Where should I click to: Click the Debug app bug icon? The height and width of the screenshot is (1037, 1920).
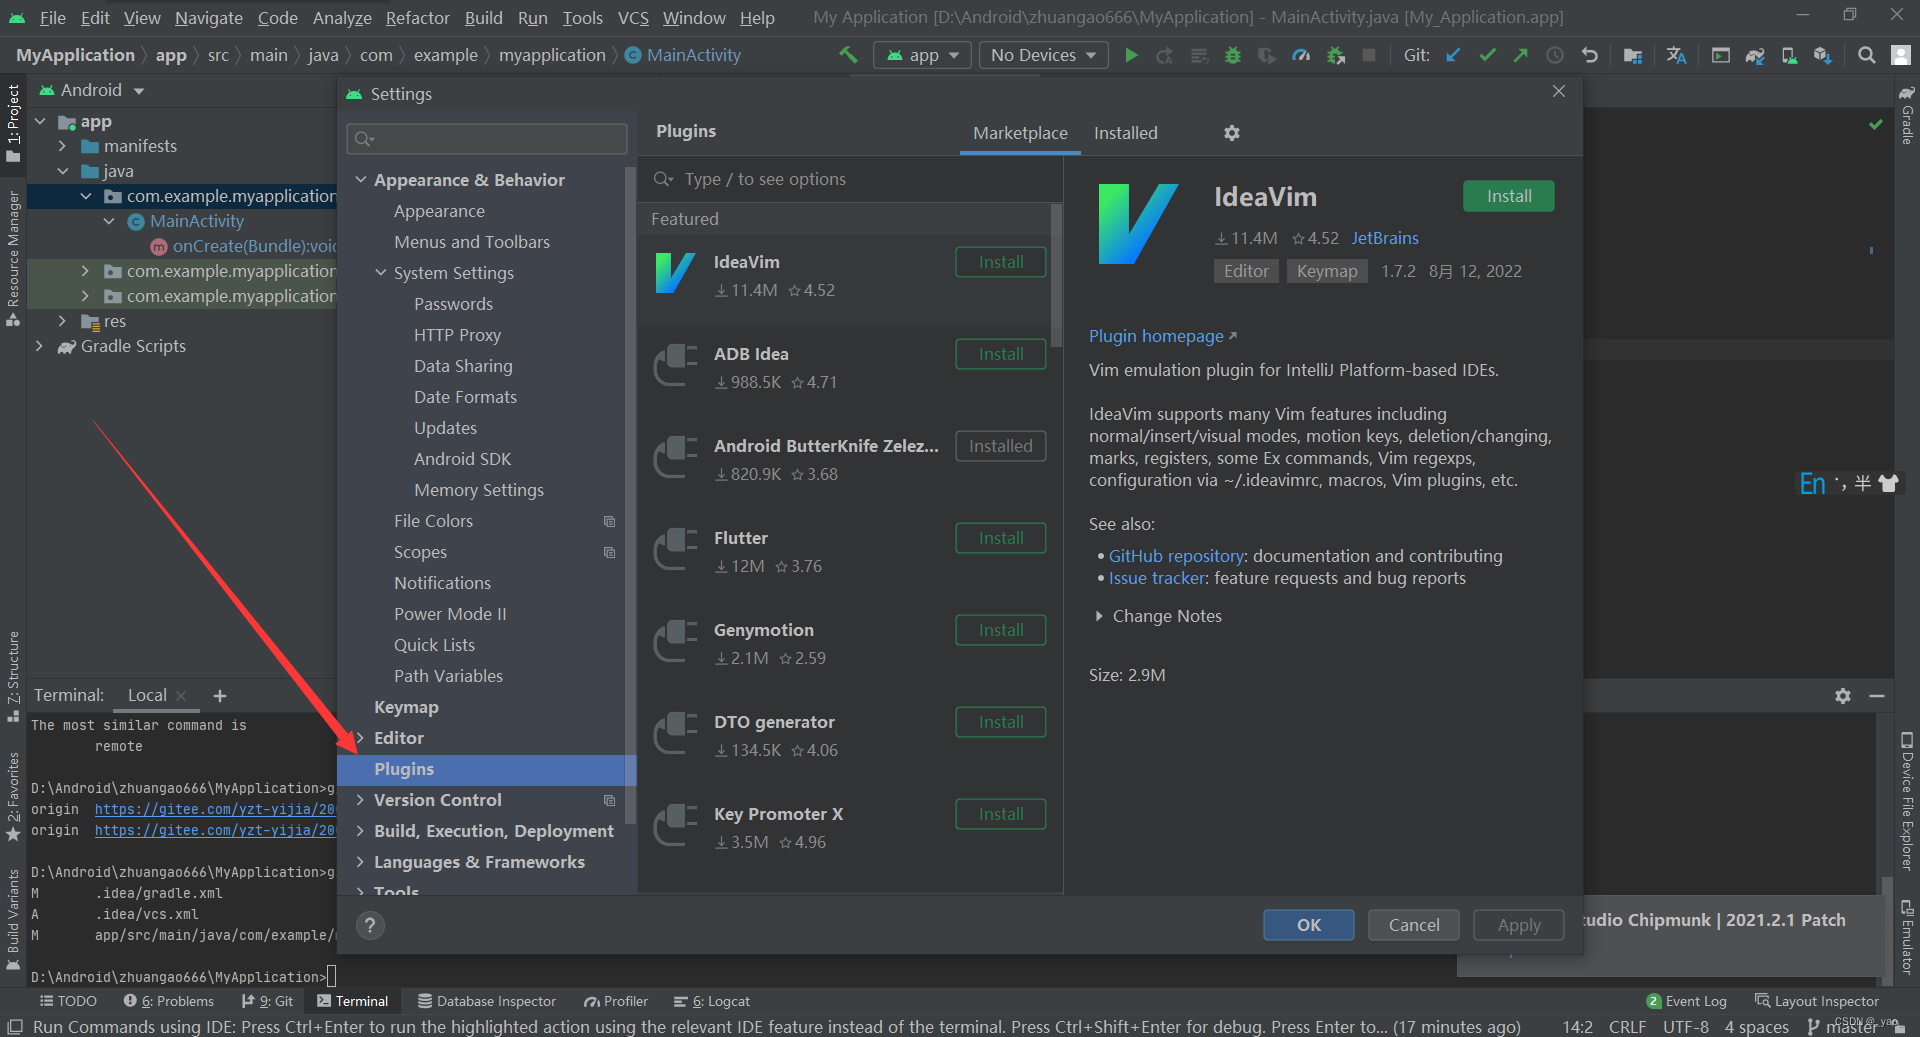pyautogui.click(x=1233, y=55)
